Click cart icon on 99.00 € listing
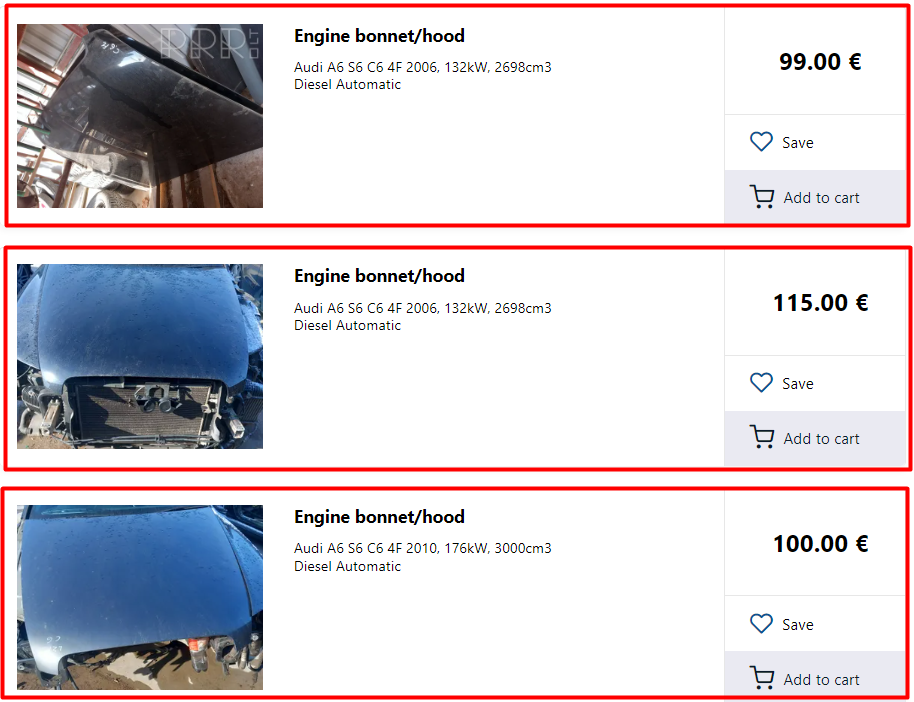 (x=762, y=198)
